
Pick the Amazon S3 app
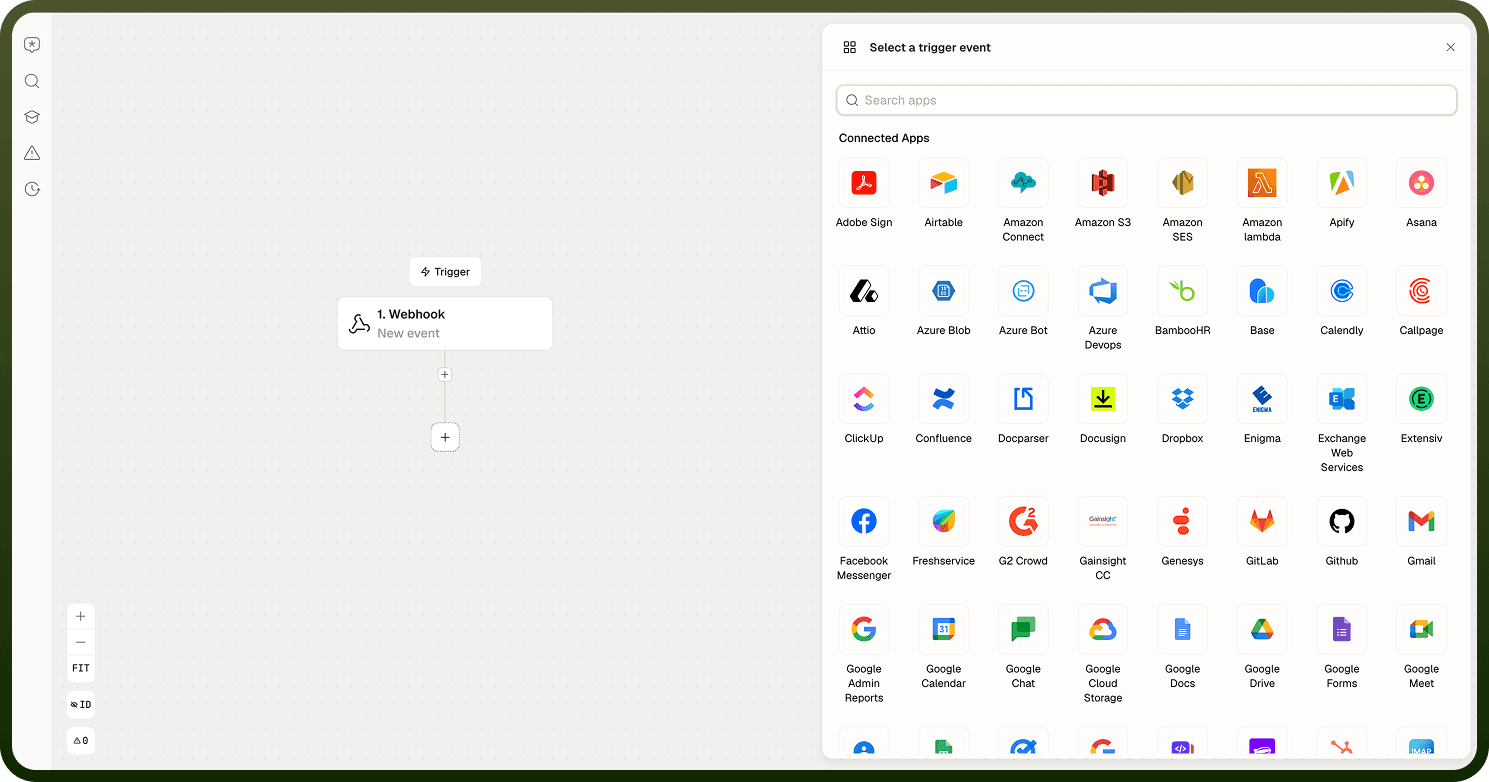pos(1103,183)
